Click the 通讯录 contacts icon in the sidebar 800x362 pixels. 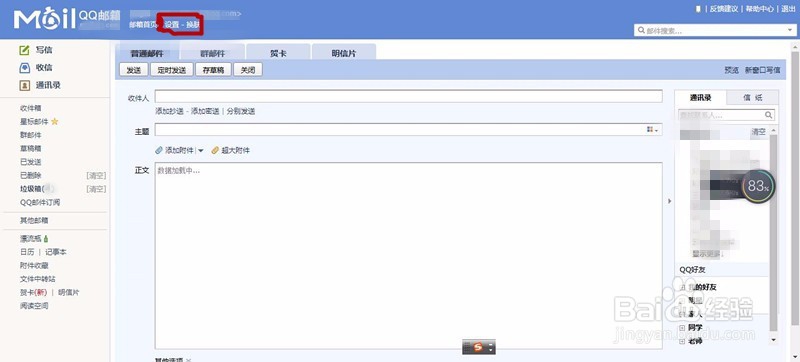24,85
